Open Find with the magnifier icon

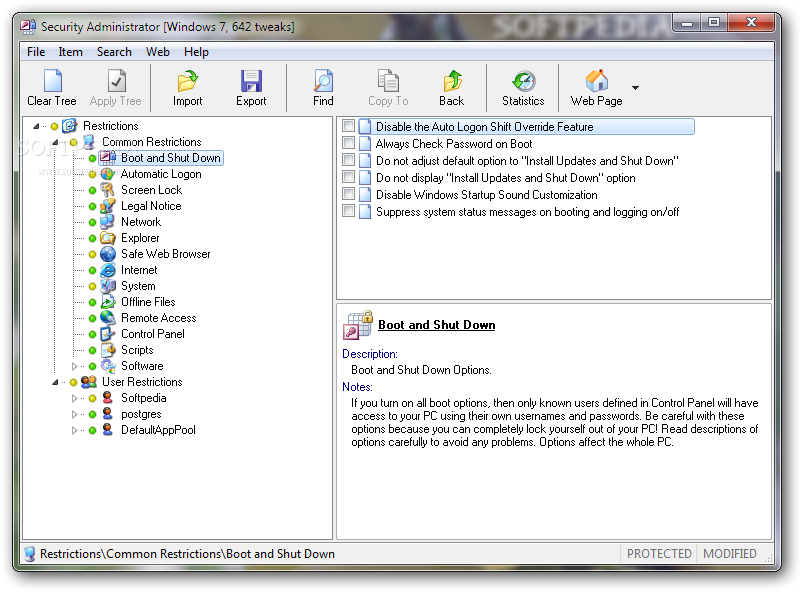click(323, 81)
